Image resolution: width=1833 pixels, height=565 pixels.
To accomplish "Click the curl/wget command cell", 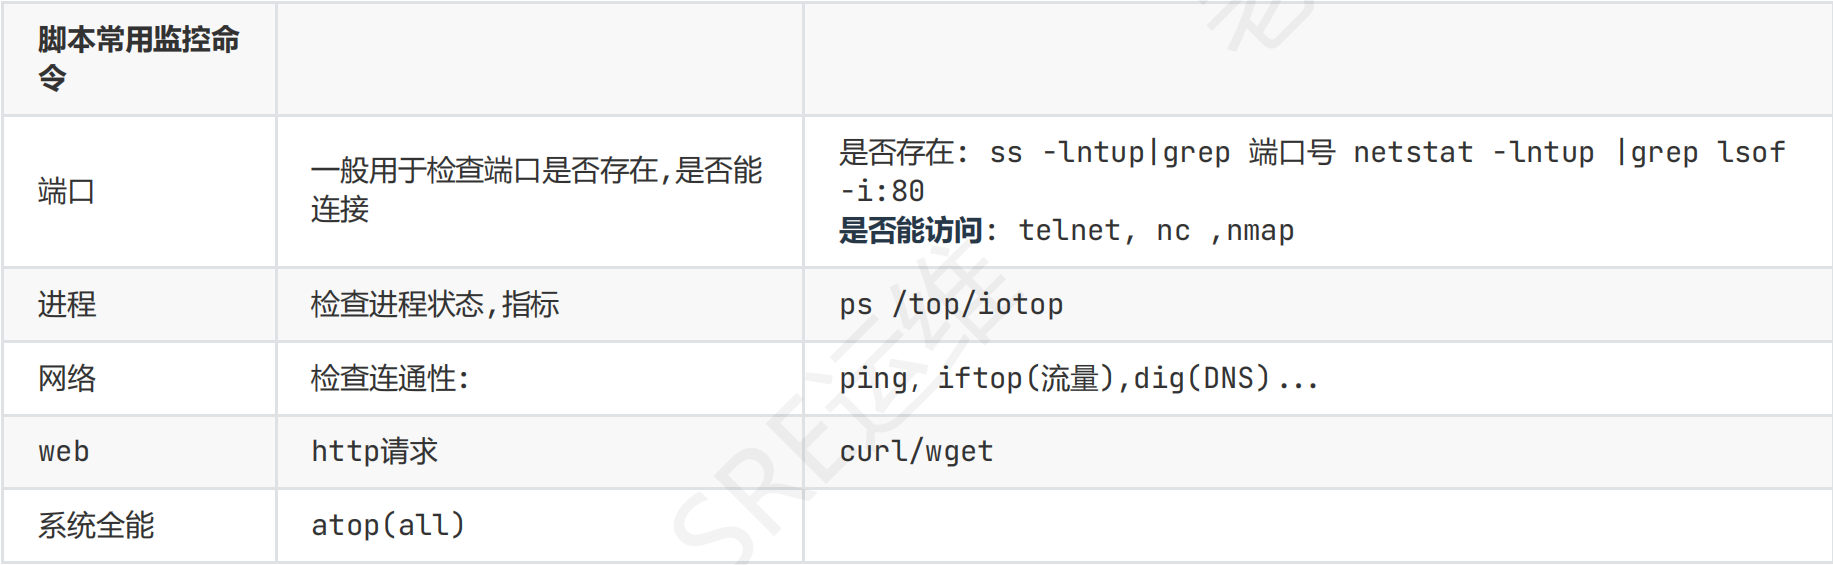I will [x=1318, y=452].
